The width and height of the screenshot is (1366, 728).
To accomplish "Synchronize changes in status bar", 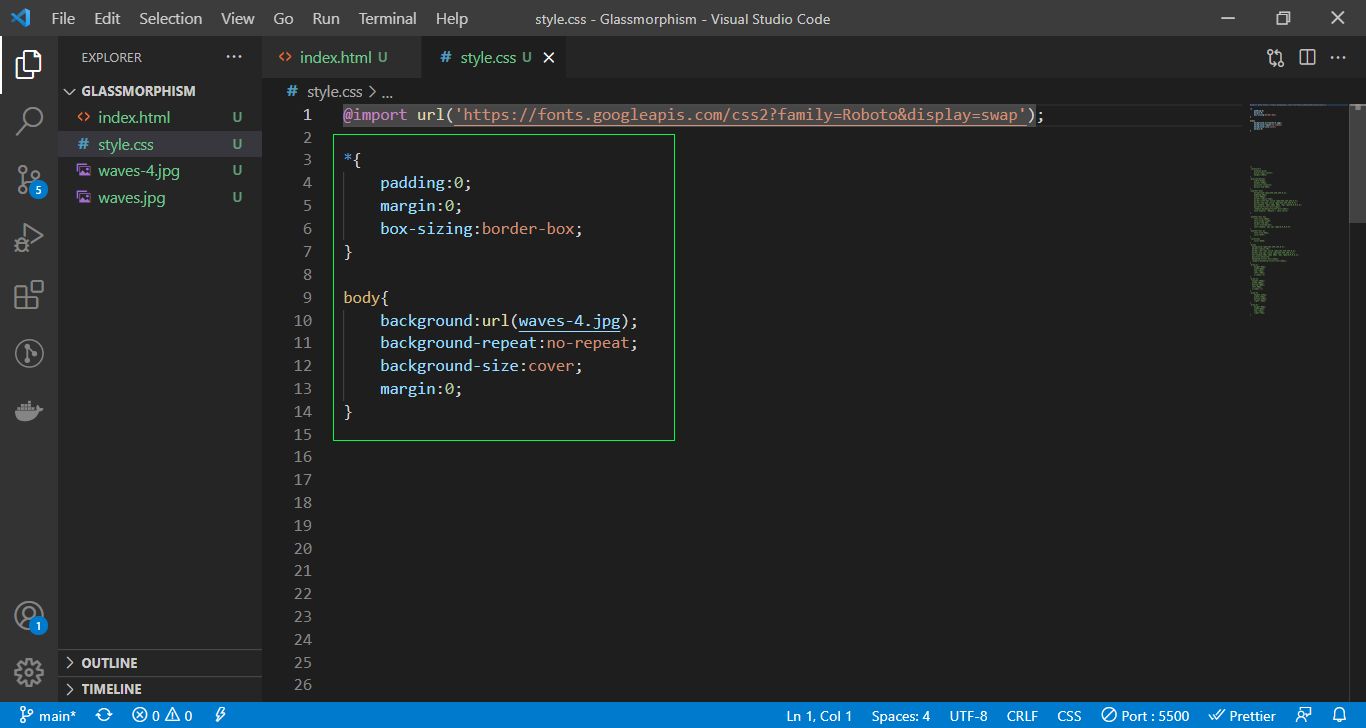I will (x=104, y=716).
